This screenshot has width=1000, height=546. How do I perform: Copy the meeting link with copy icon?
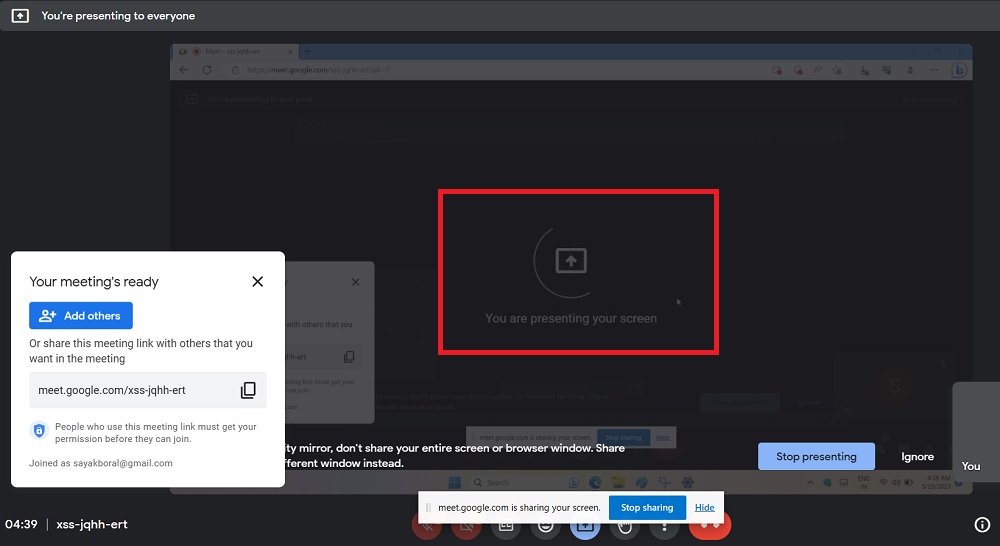248,390
